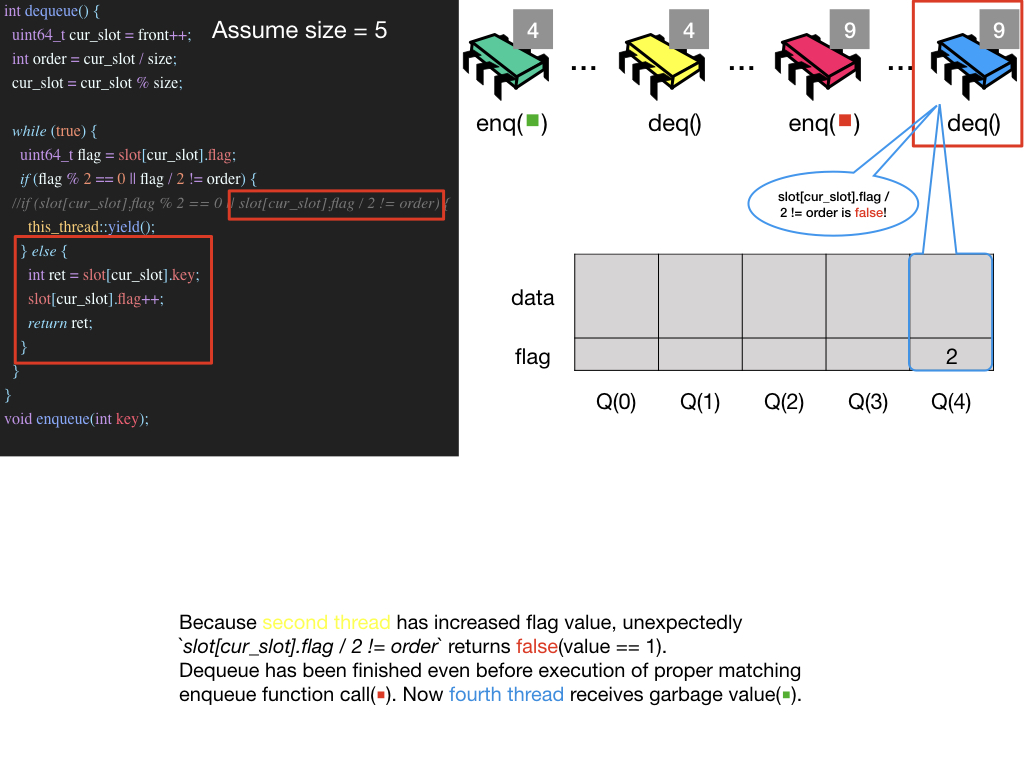Screen dimensions: 1024x768
Task: Click the Q(4) data cell
Action: [x=952, y=296]
